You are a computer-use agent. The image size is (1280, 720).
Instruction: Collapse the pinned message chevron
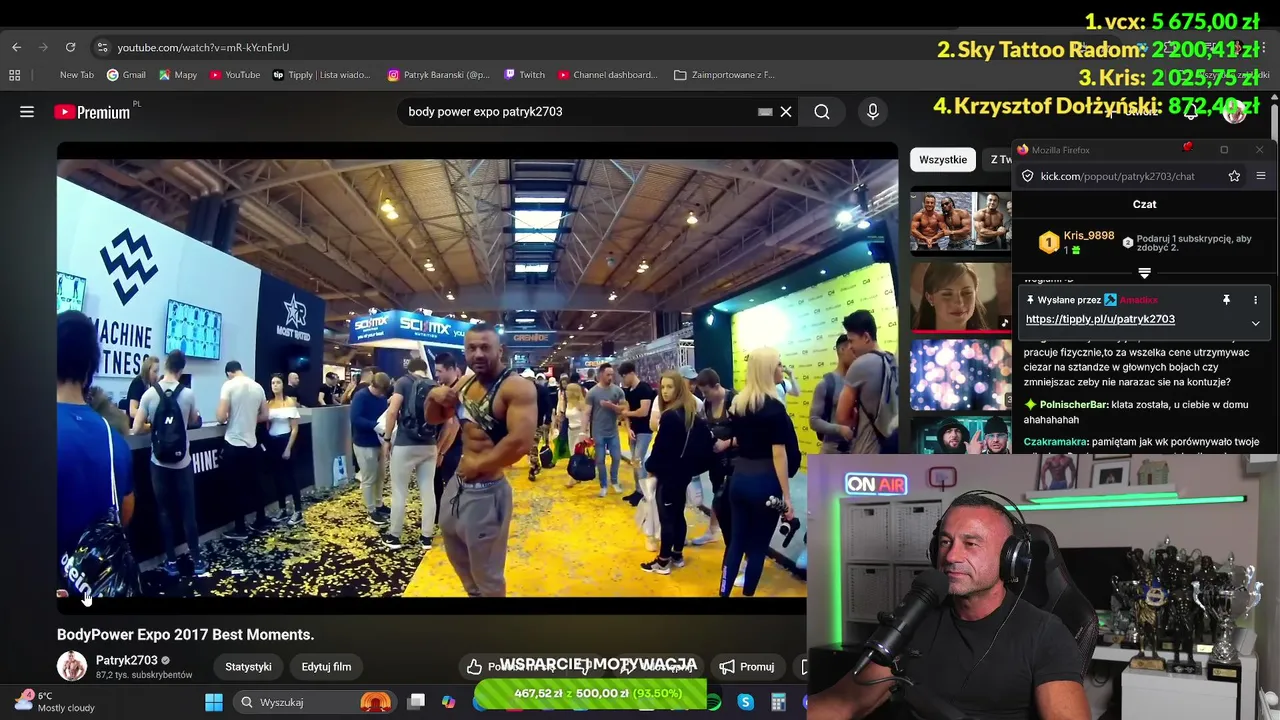(x=1255, y=323)
